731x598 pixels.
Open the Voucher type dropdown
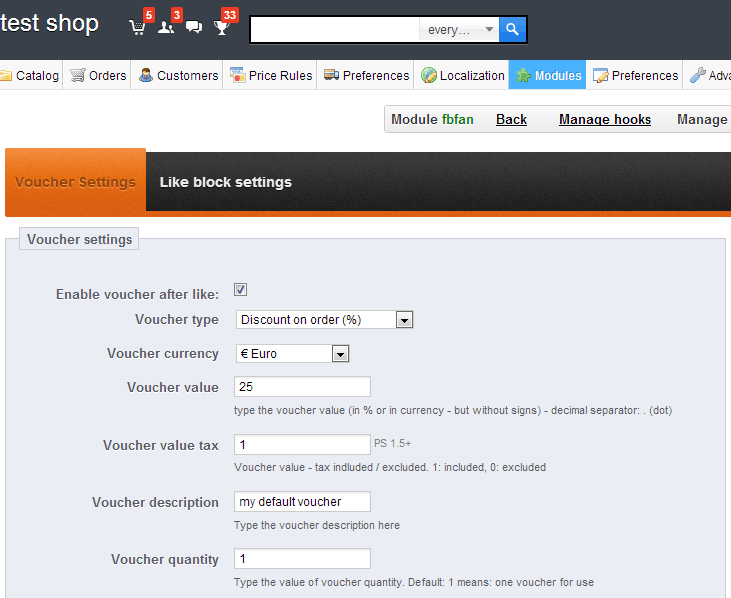point(324,320)
